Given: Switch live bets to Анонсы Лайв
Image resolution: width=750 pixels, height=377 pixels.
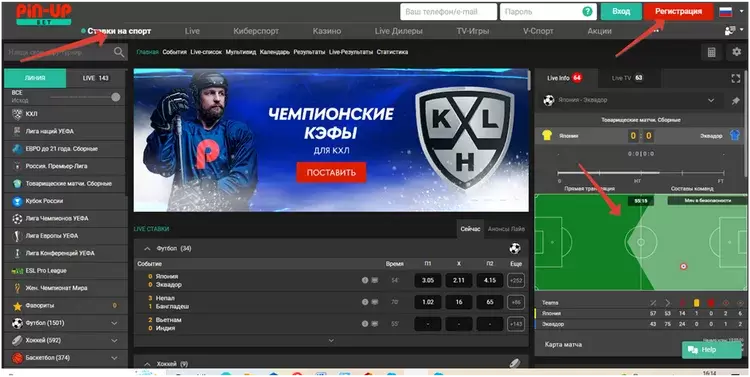Looking at the screenshot, I should pyautogui.click(x=506, y=229).
